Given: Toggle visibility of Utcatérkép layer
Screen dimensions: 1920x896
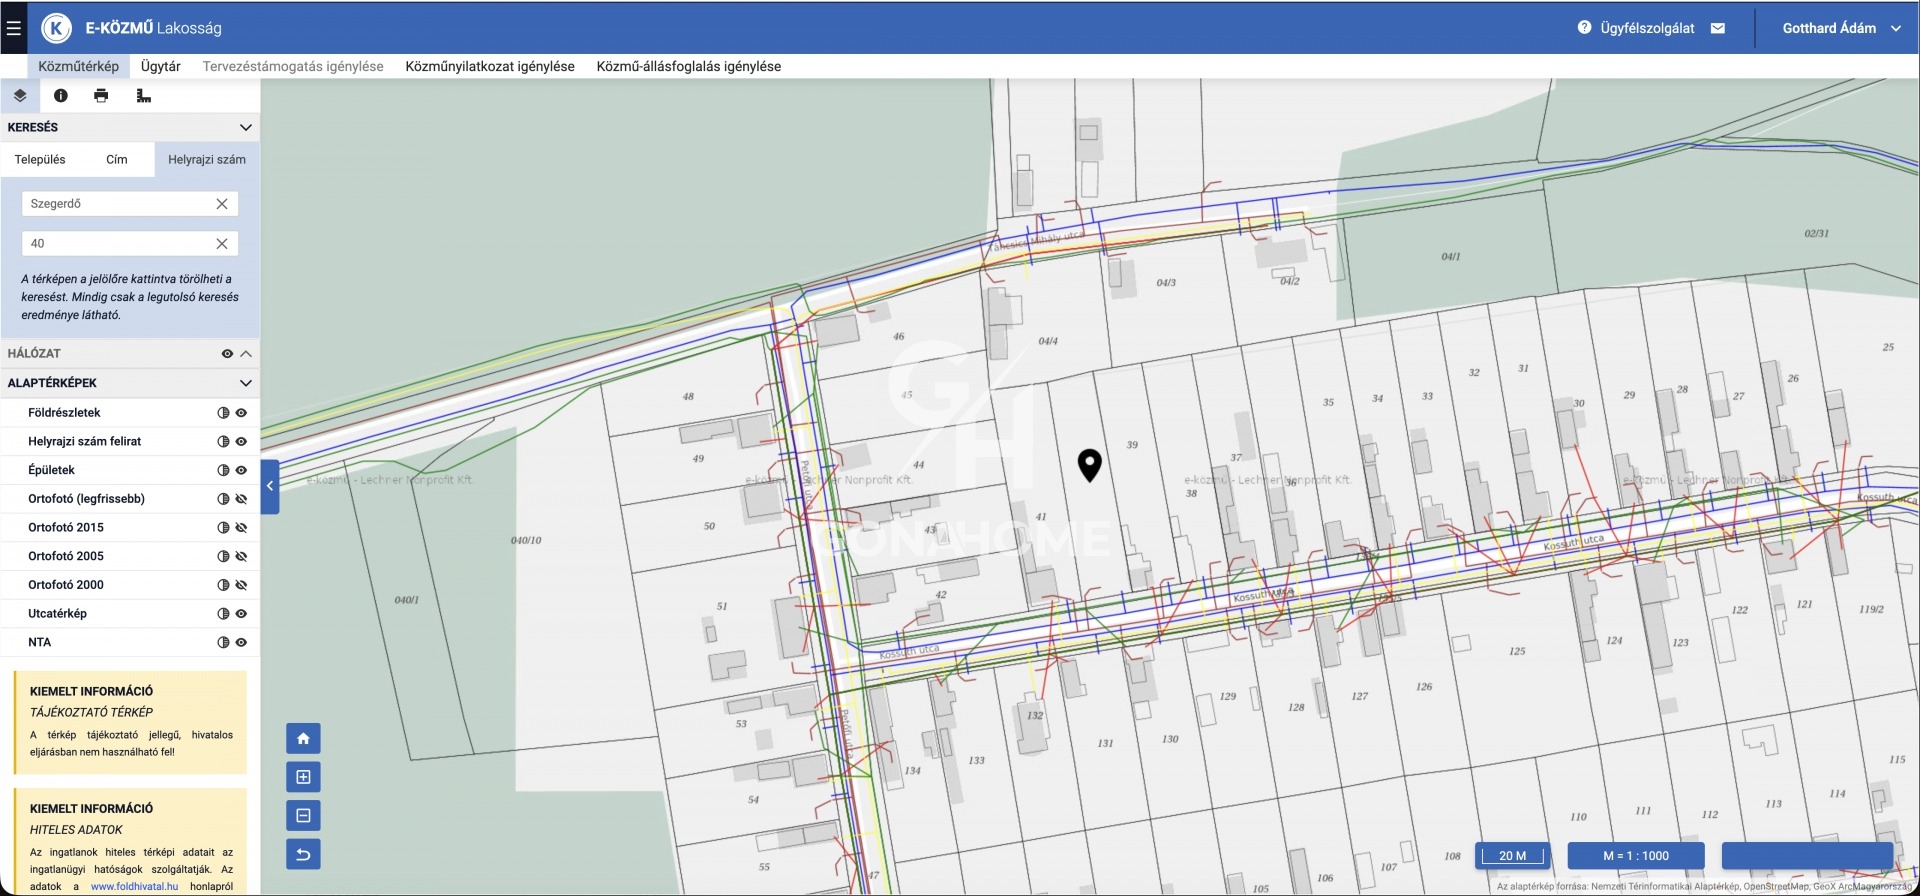Looking at the screenshot, I should point(241,614).
